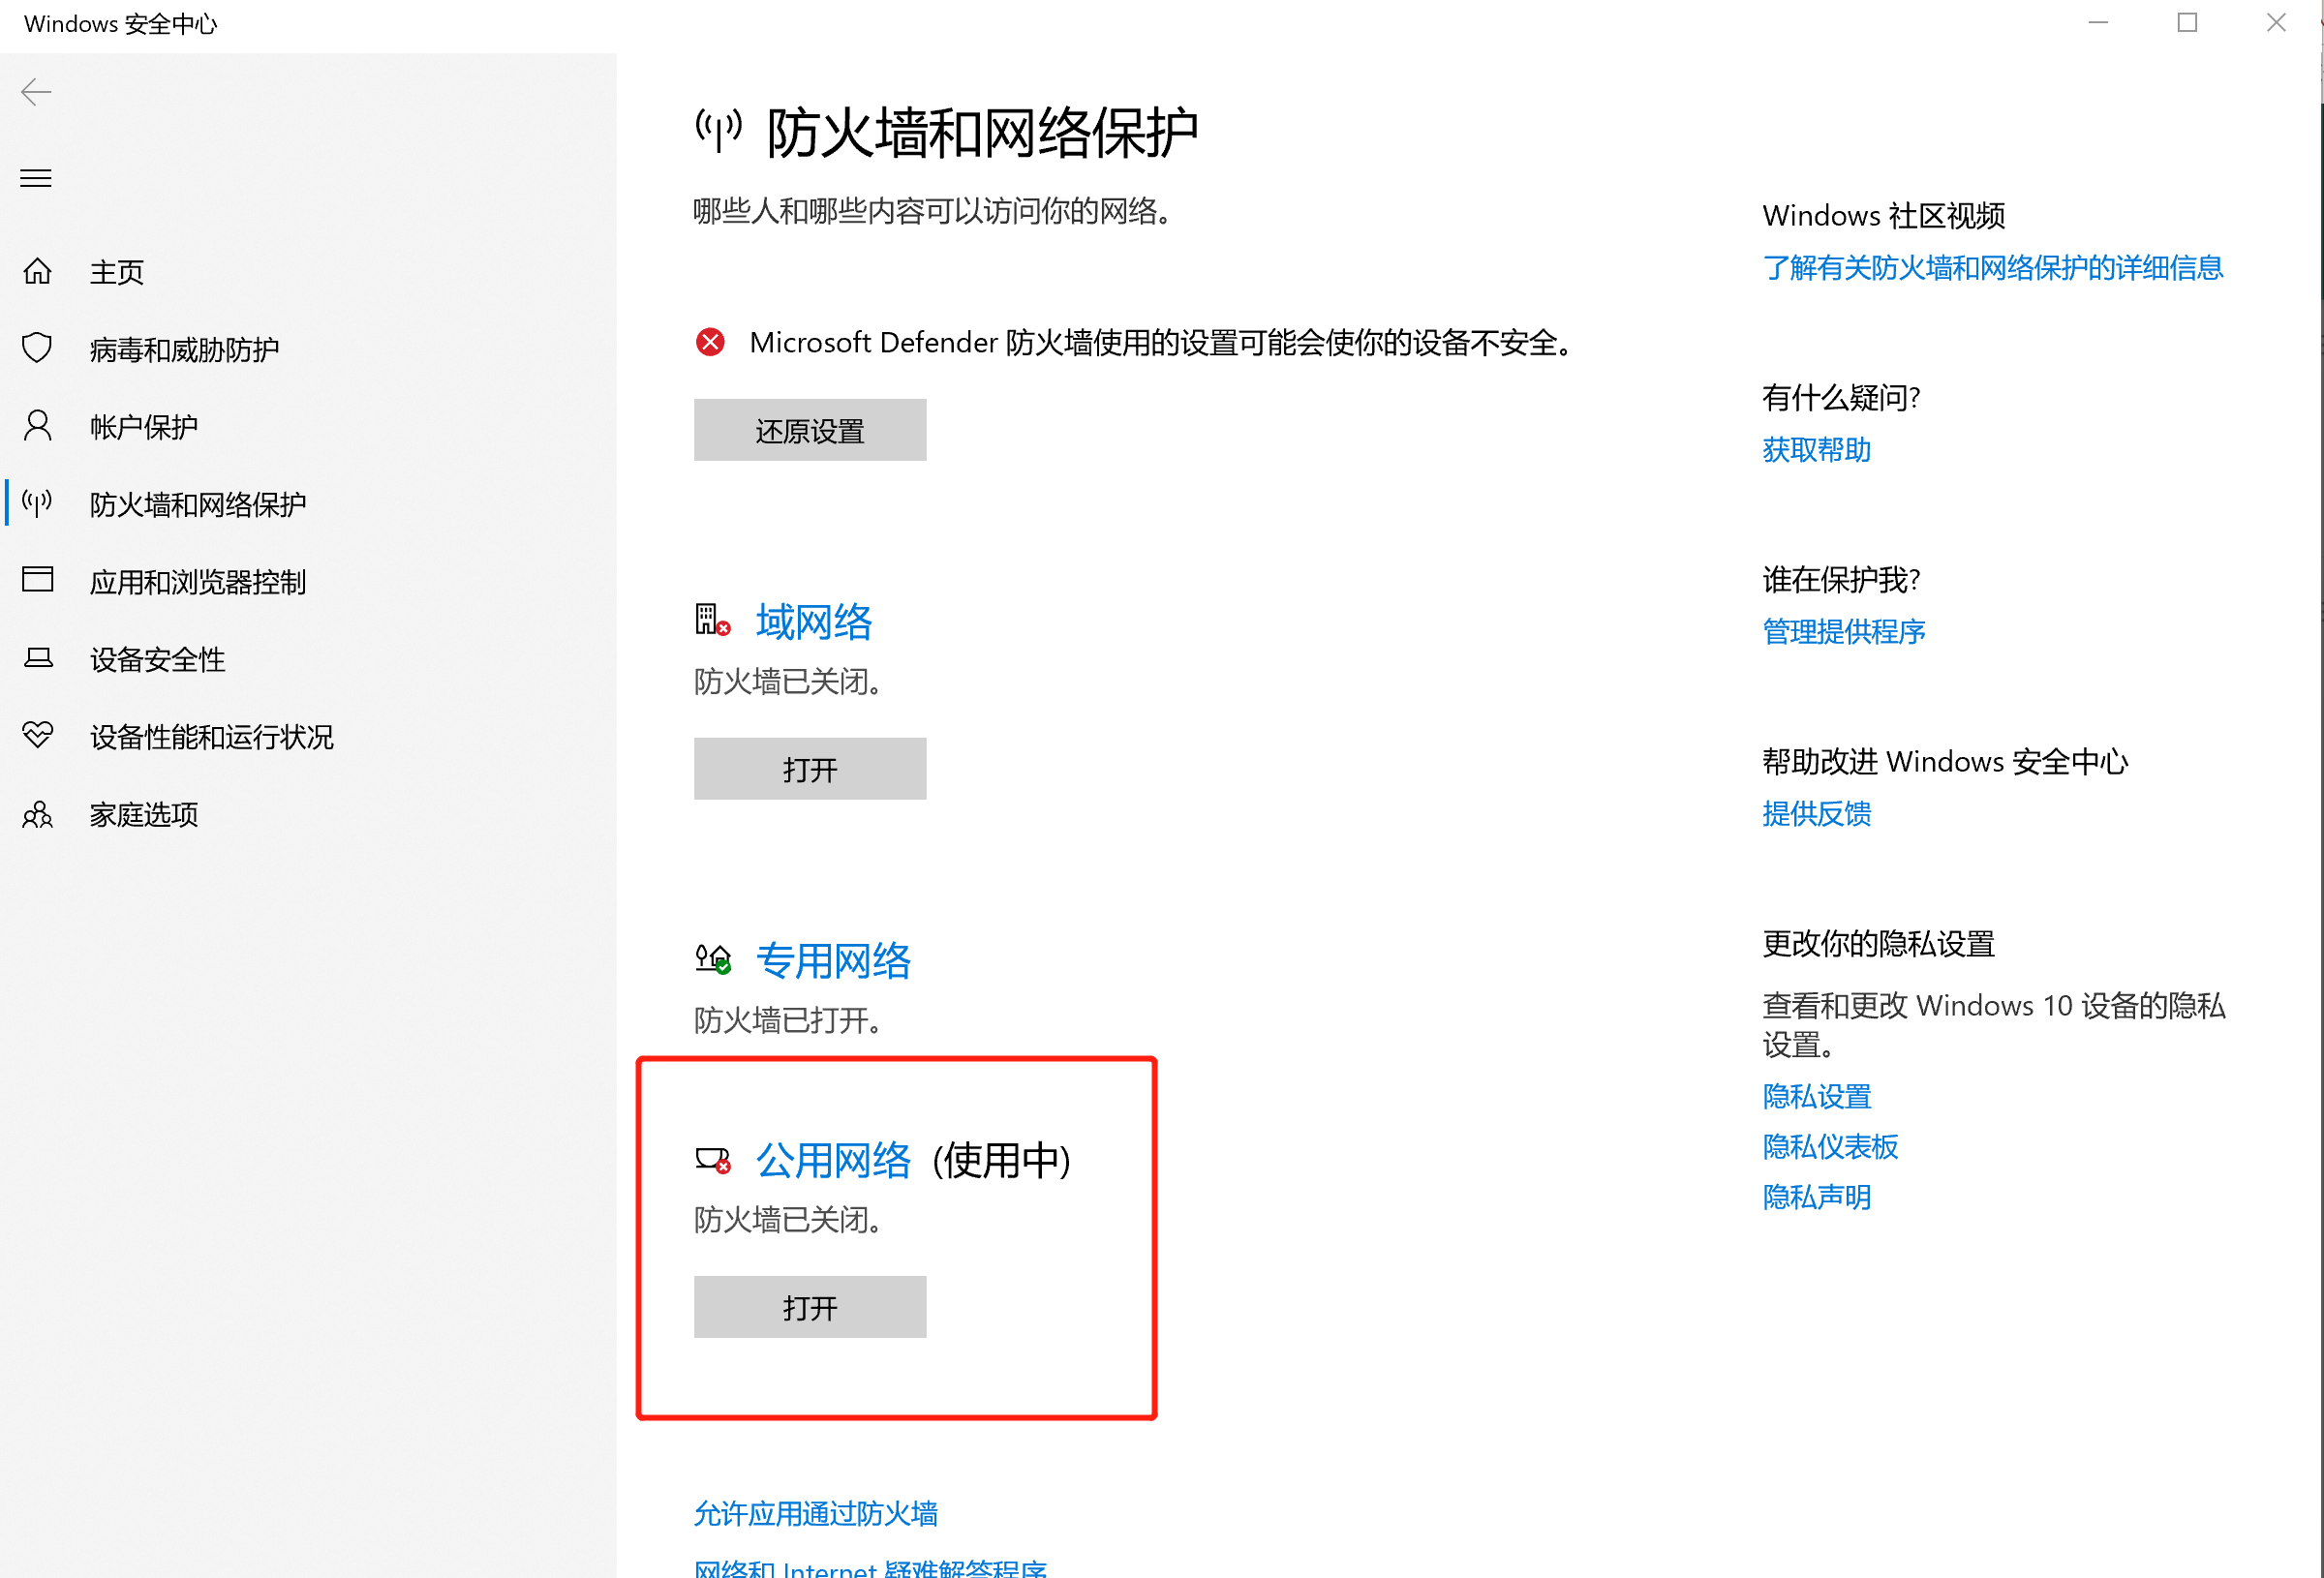Click the 管理提供程序 link

point(1844,631)
